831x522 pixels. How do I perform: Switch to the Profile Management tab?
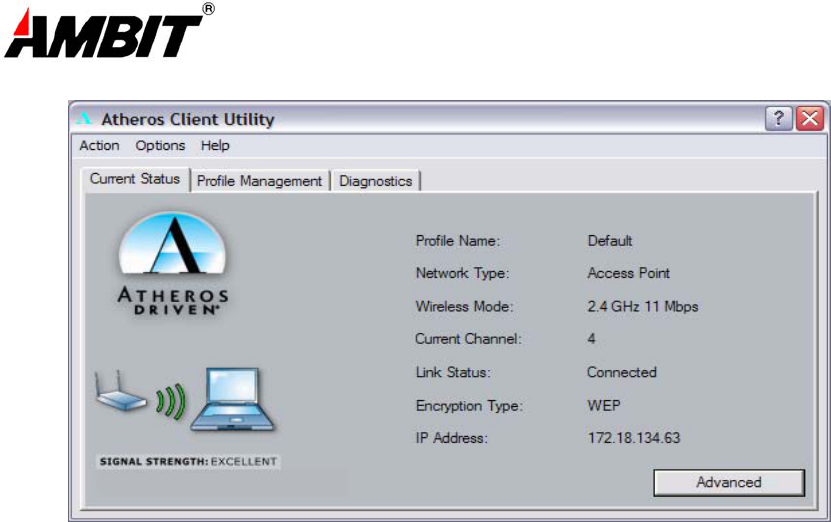click(x=260, y=181)
